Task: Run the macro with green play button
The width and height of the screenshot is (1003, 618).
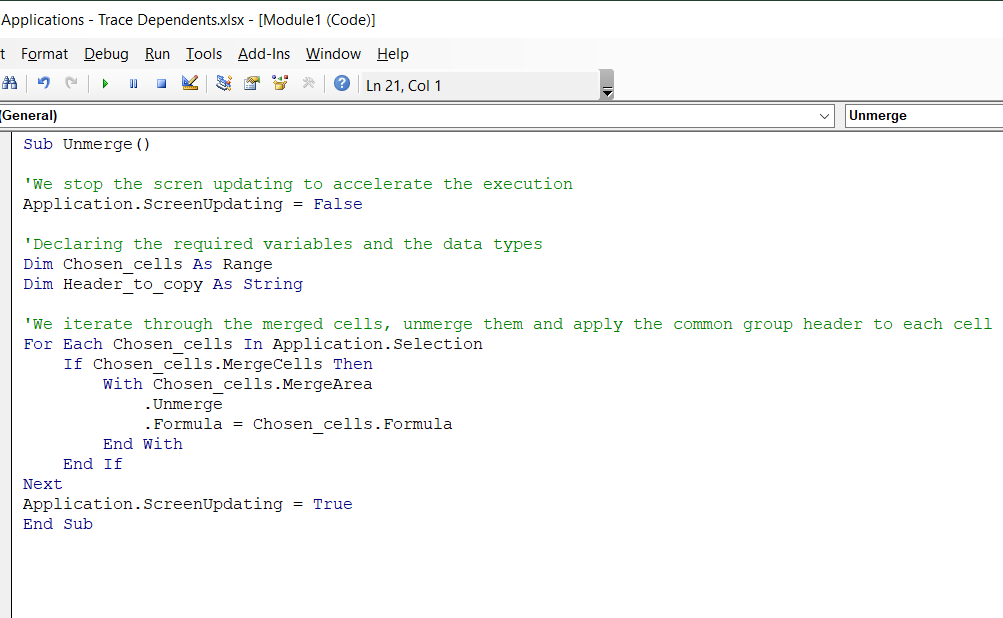Action: 105,85
